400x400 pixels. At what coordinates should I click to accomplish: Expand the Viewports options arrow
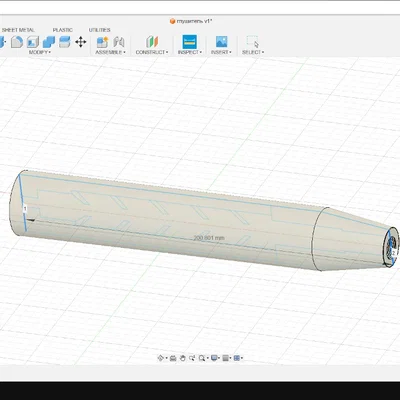click(242, 358)
